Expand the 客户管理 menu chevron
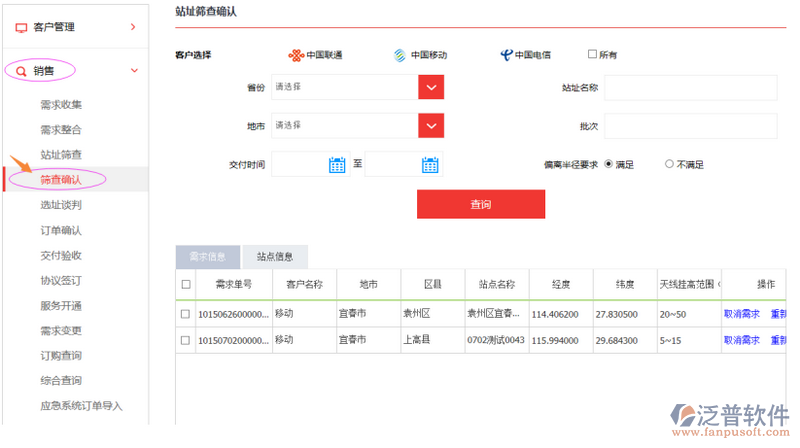 pyautogui.click(x=133, y=27)
